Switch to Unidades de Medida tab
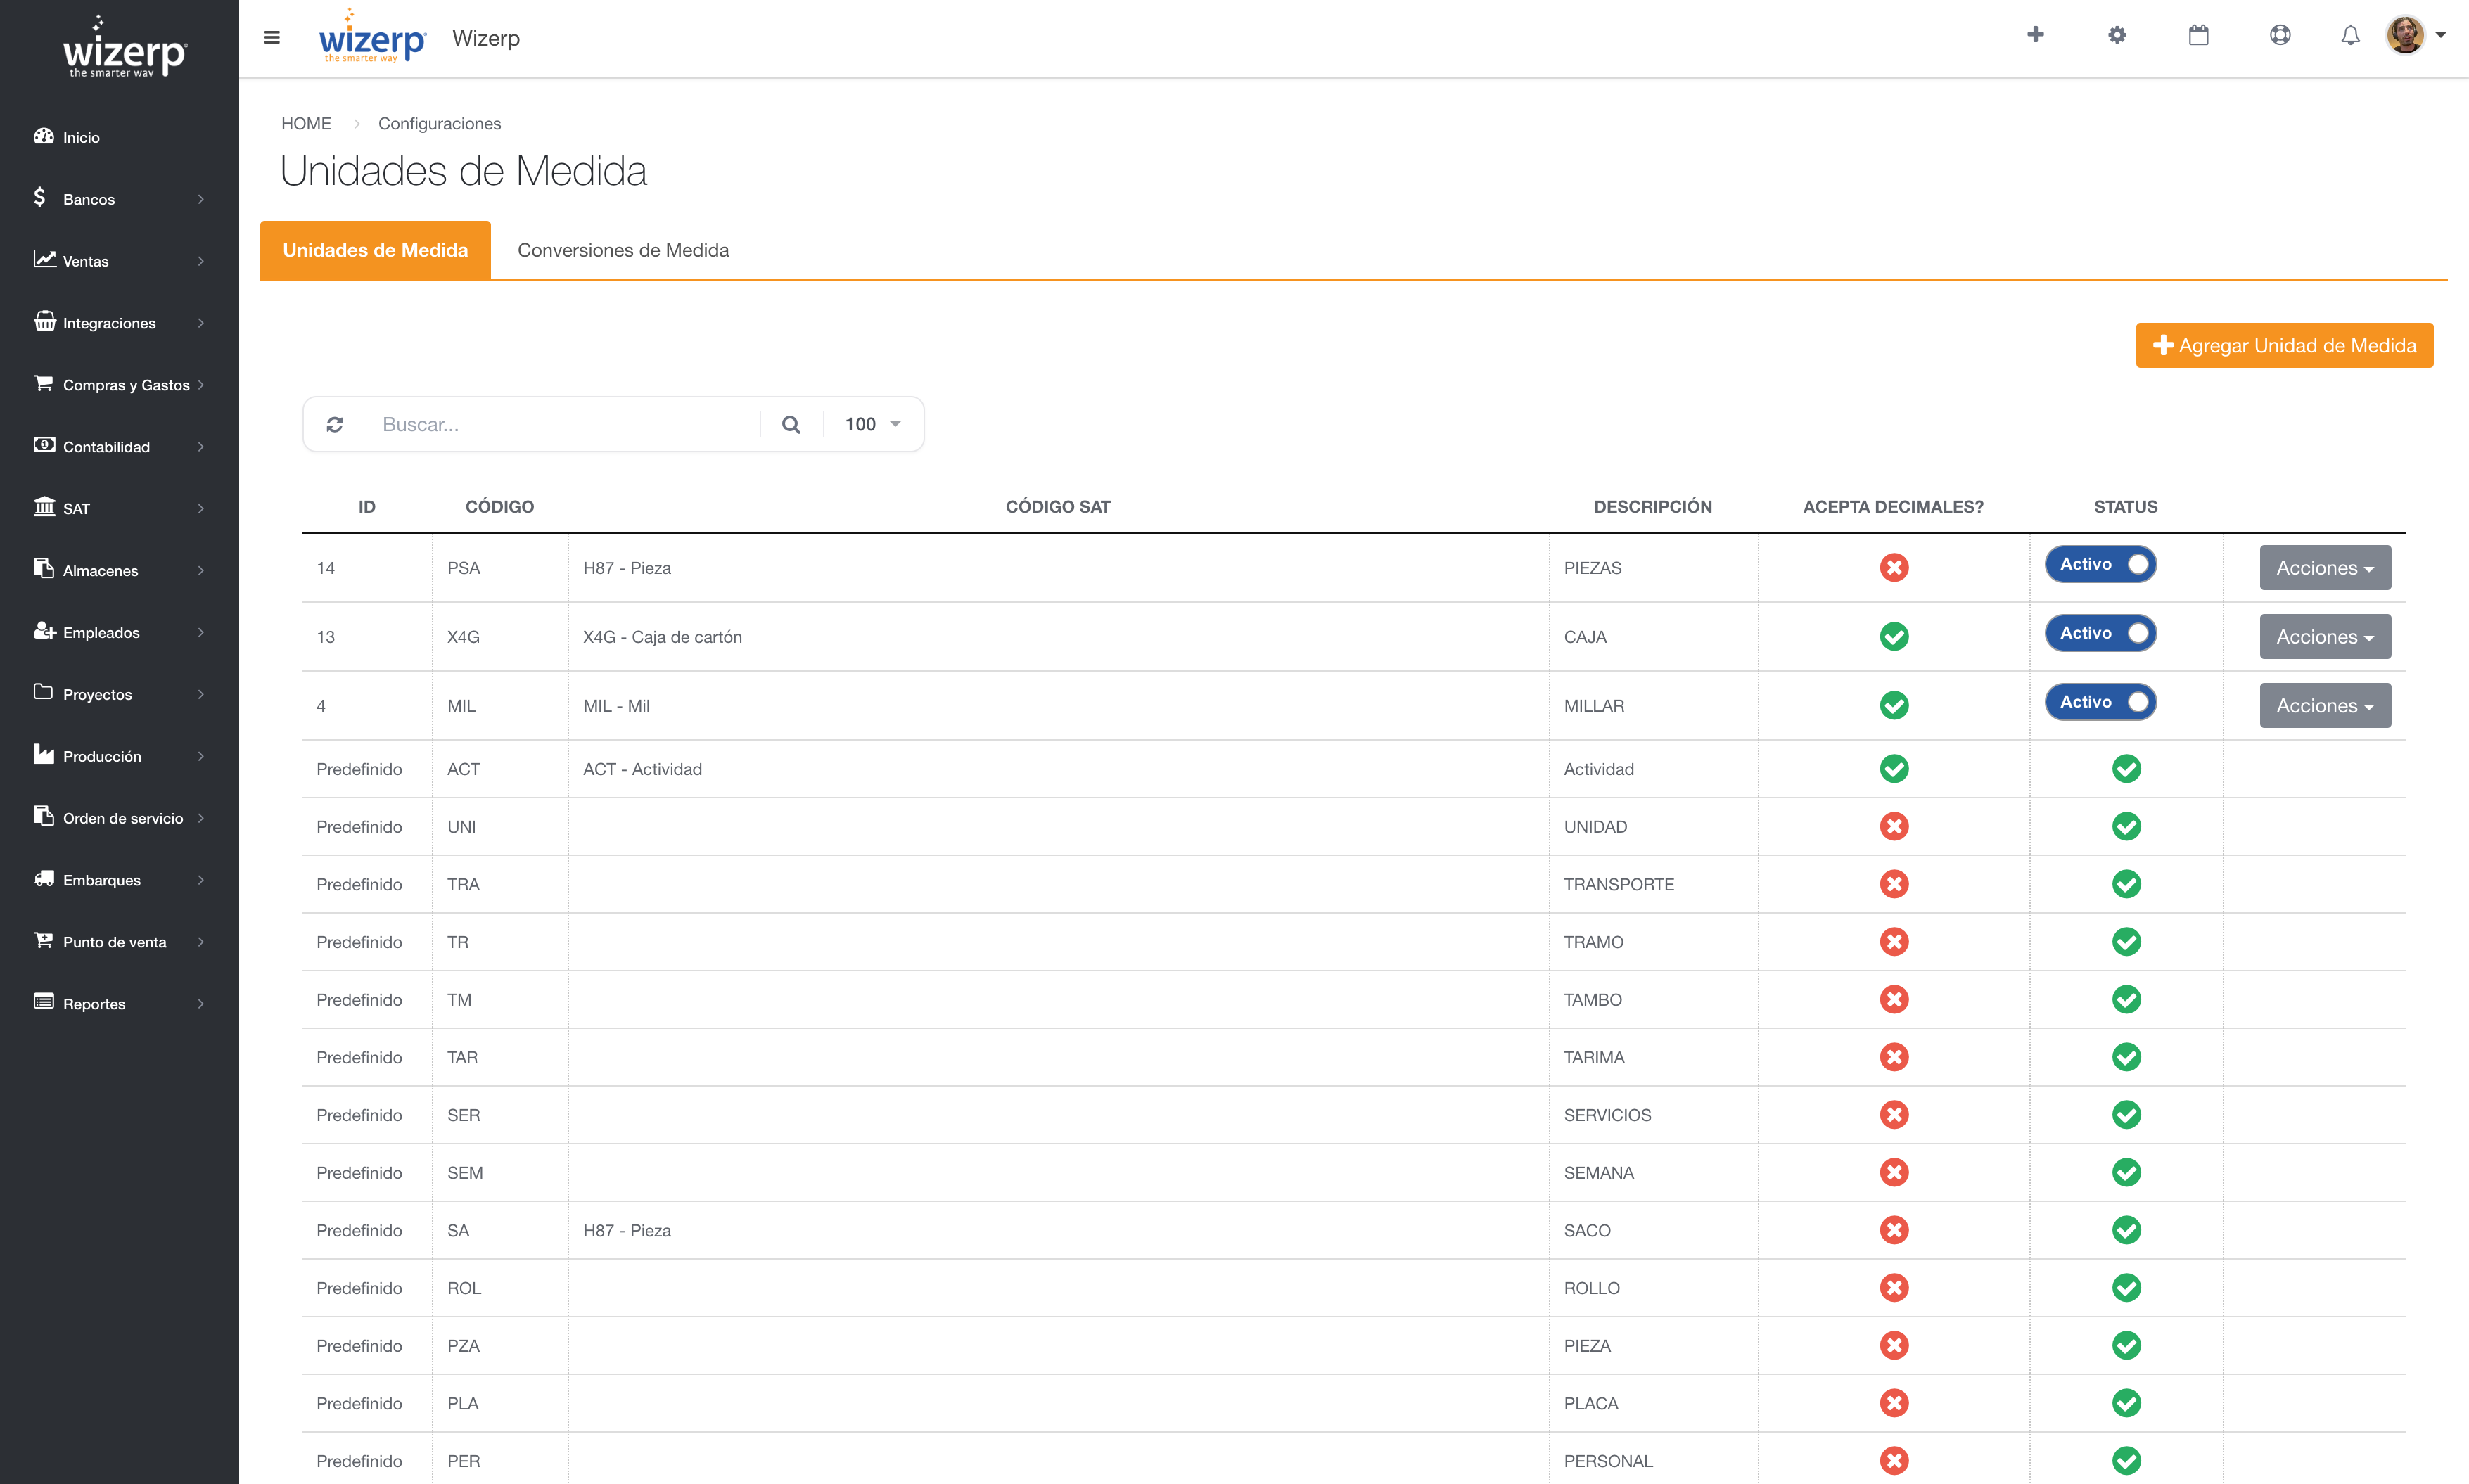 coord(375,250)
